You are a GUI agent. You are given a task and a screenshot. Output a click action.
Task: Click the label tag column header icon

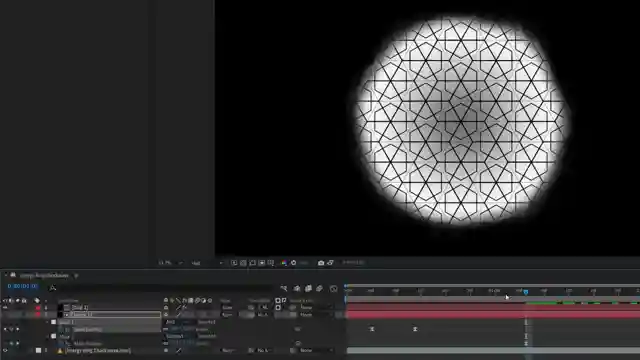37,301
